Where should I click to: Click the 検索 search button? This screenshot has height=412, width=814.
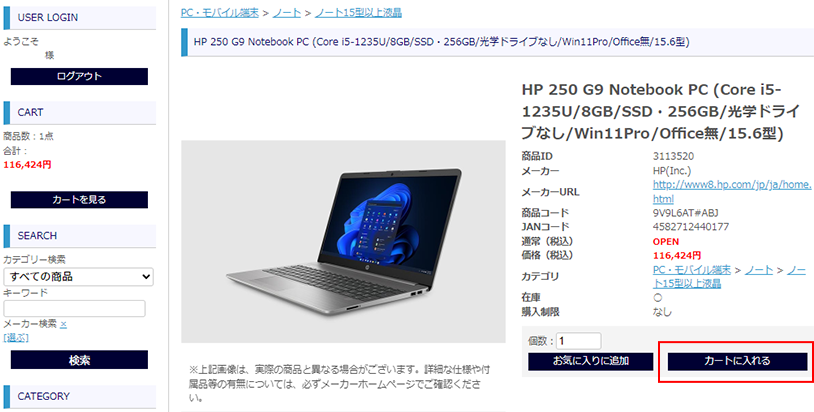tap(79, 360)
